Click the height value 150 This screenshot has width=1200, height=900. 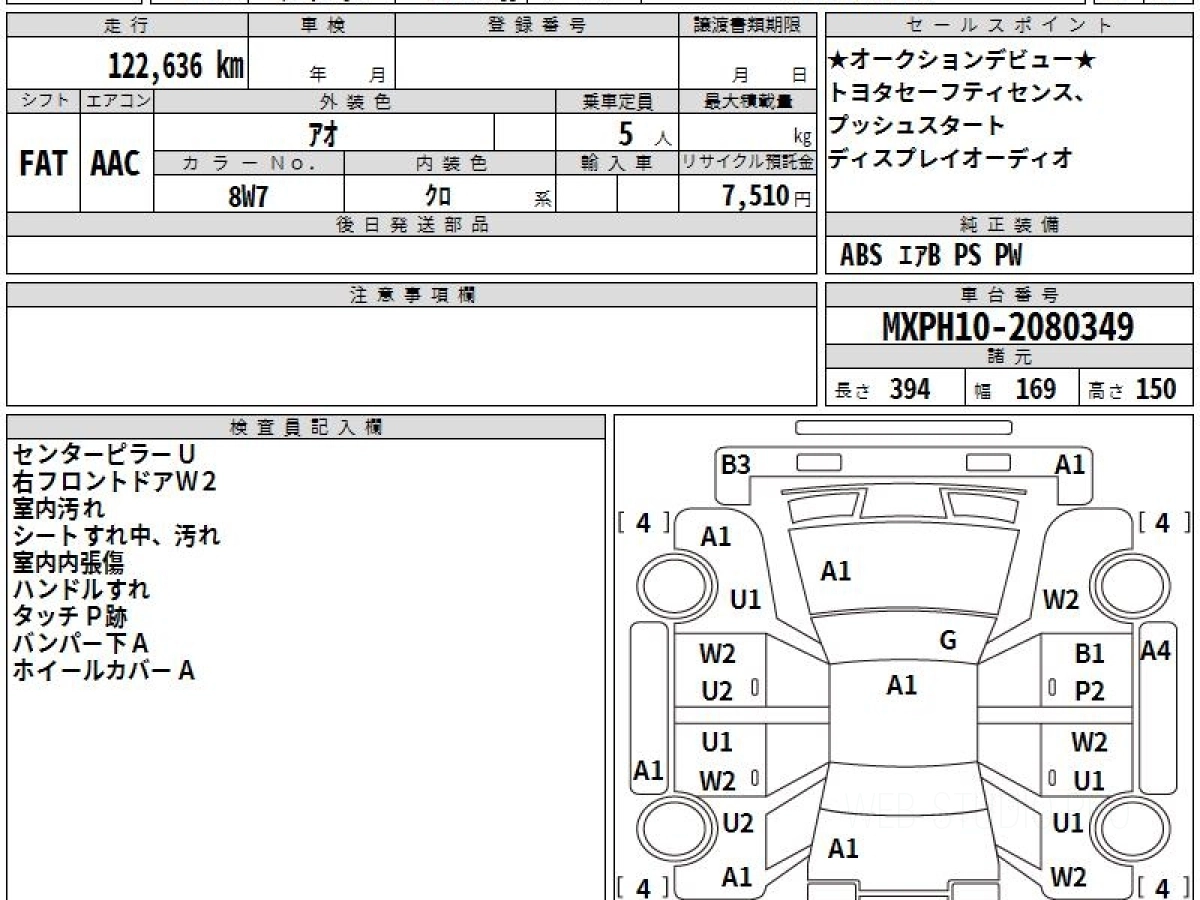(x=1156, y=389)
